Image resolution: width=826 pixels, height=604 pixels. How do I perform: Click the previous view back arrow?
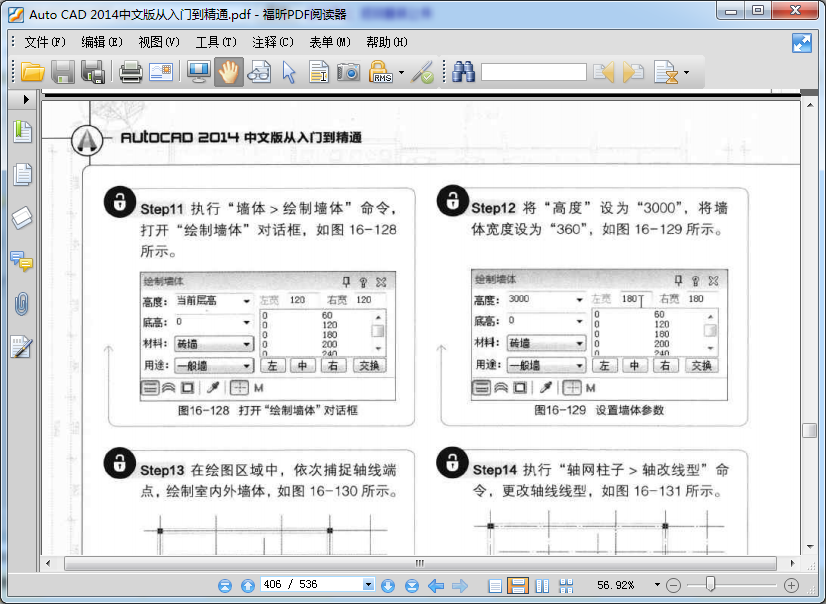[436, 585]
